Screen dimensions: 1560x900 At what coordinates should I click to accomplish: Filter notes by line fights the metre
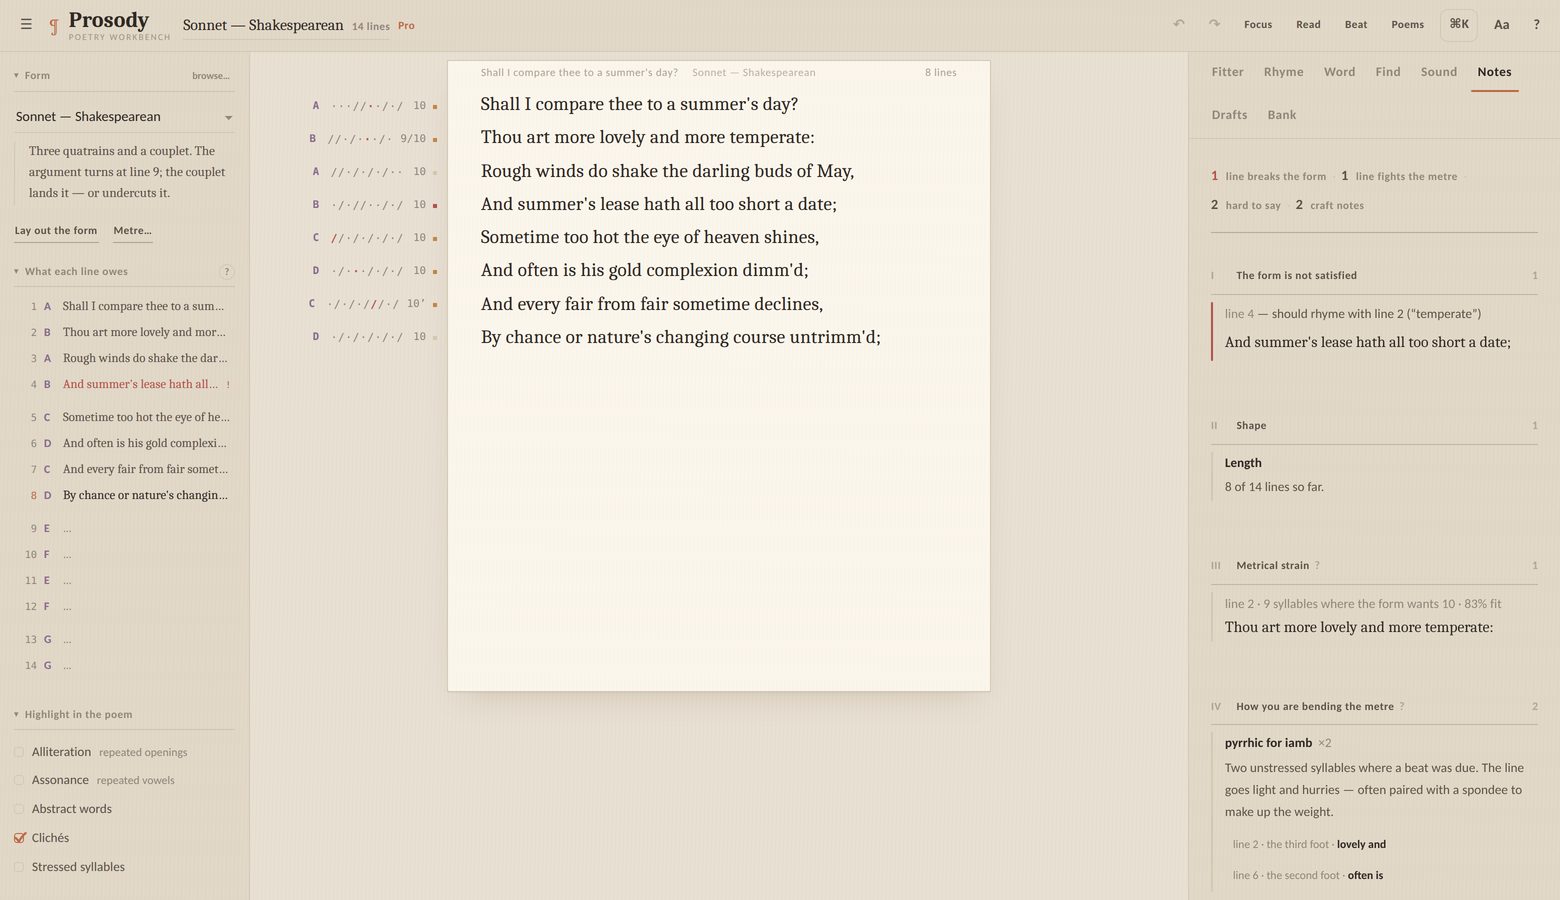click(1399, 176)
